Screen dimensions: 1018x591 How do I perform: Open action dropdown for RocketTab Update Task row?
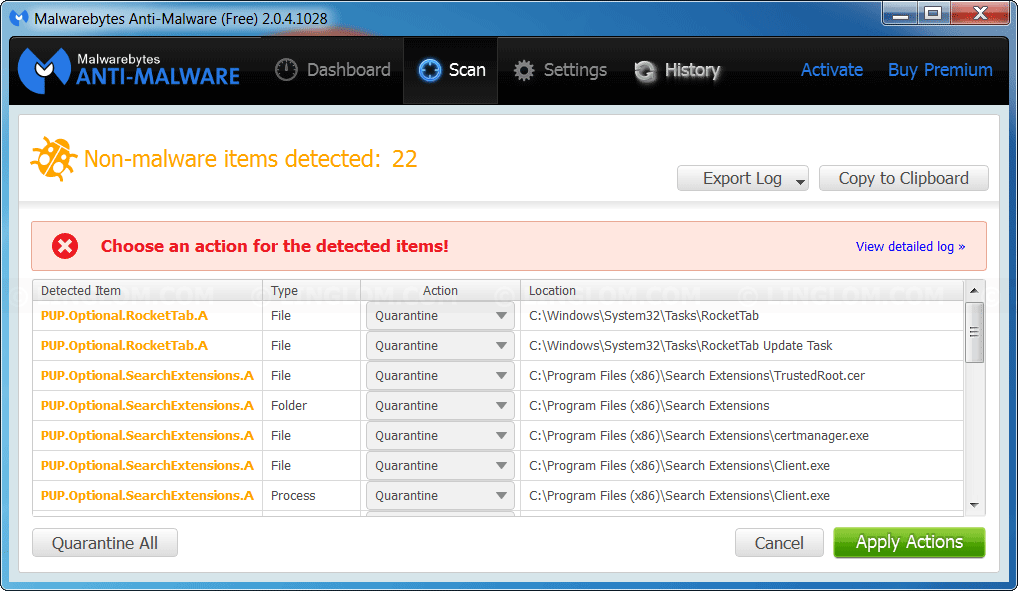click(x=440, y=346)
